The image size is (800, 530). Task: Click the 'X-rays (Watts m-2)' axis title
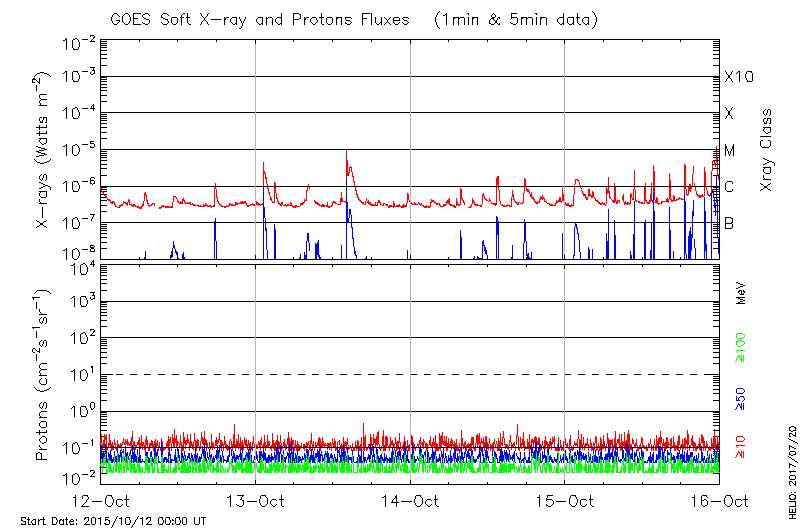tap(43, 150)
